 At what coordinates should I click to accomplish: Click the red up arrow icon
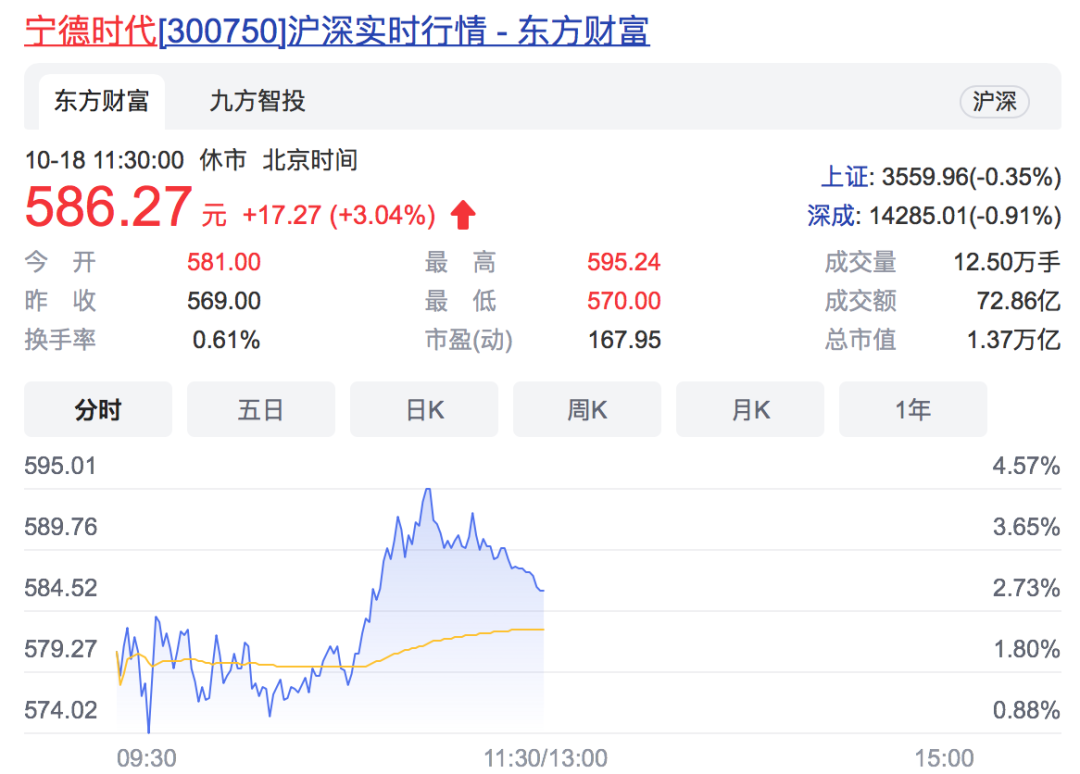tap(463, 215)
